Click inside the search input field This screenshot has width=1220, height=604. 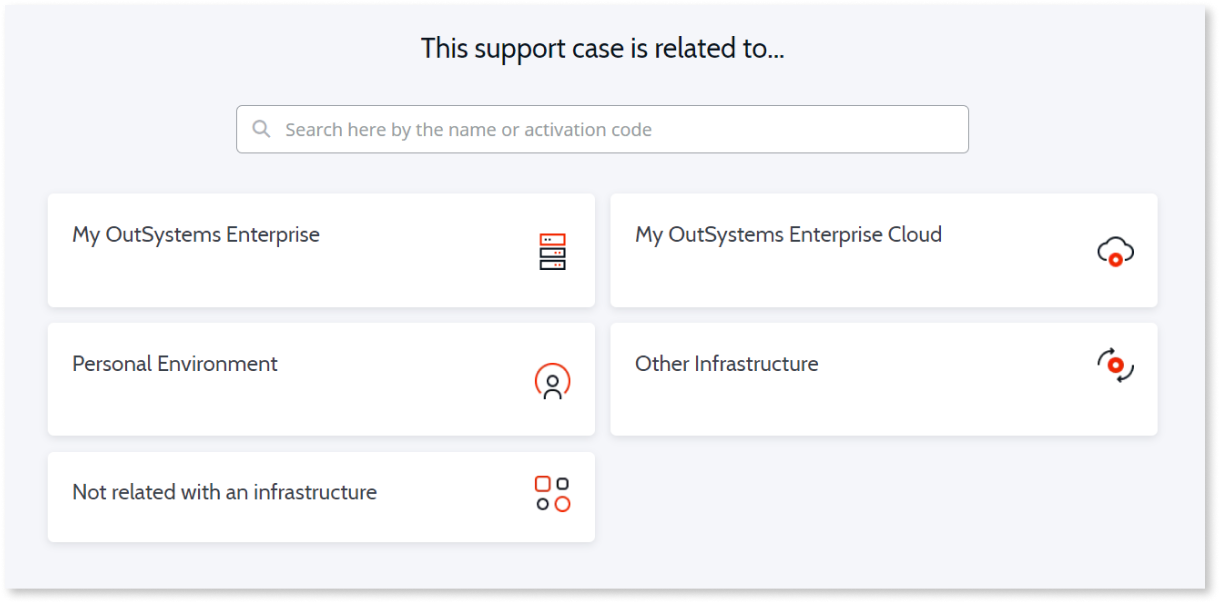[x=602, y=129]
